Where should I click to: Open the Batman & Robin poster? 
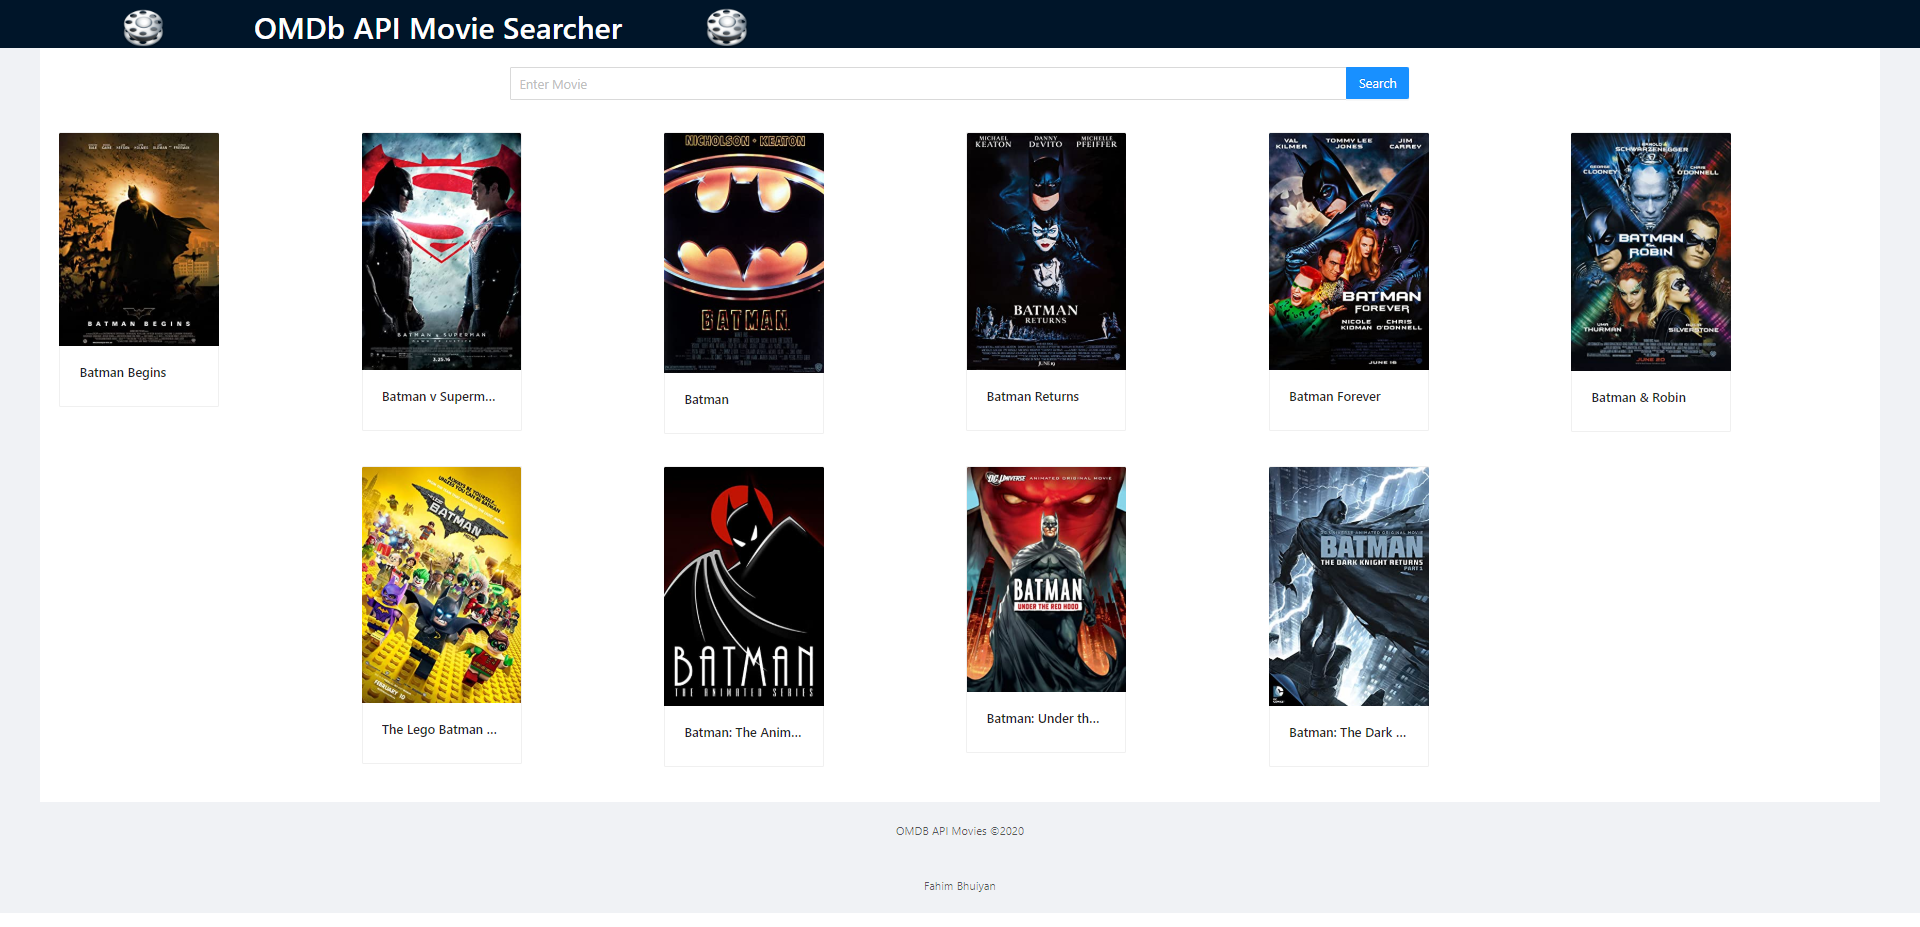[1651, 252]
